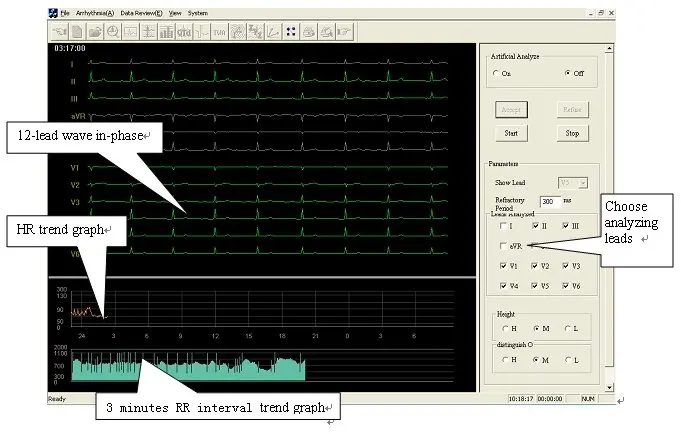Click the toolbar icon just left of the bar chart
This screenshot has width=681, height=434.
[x=149, y=32]
